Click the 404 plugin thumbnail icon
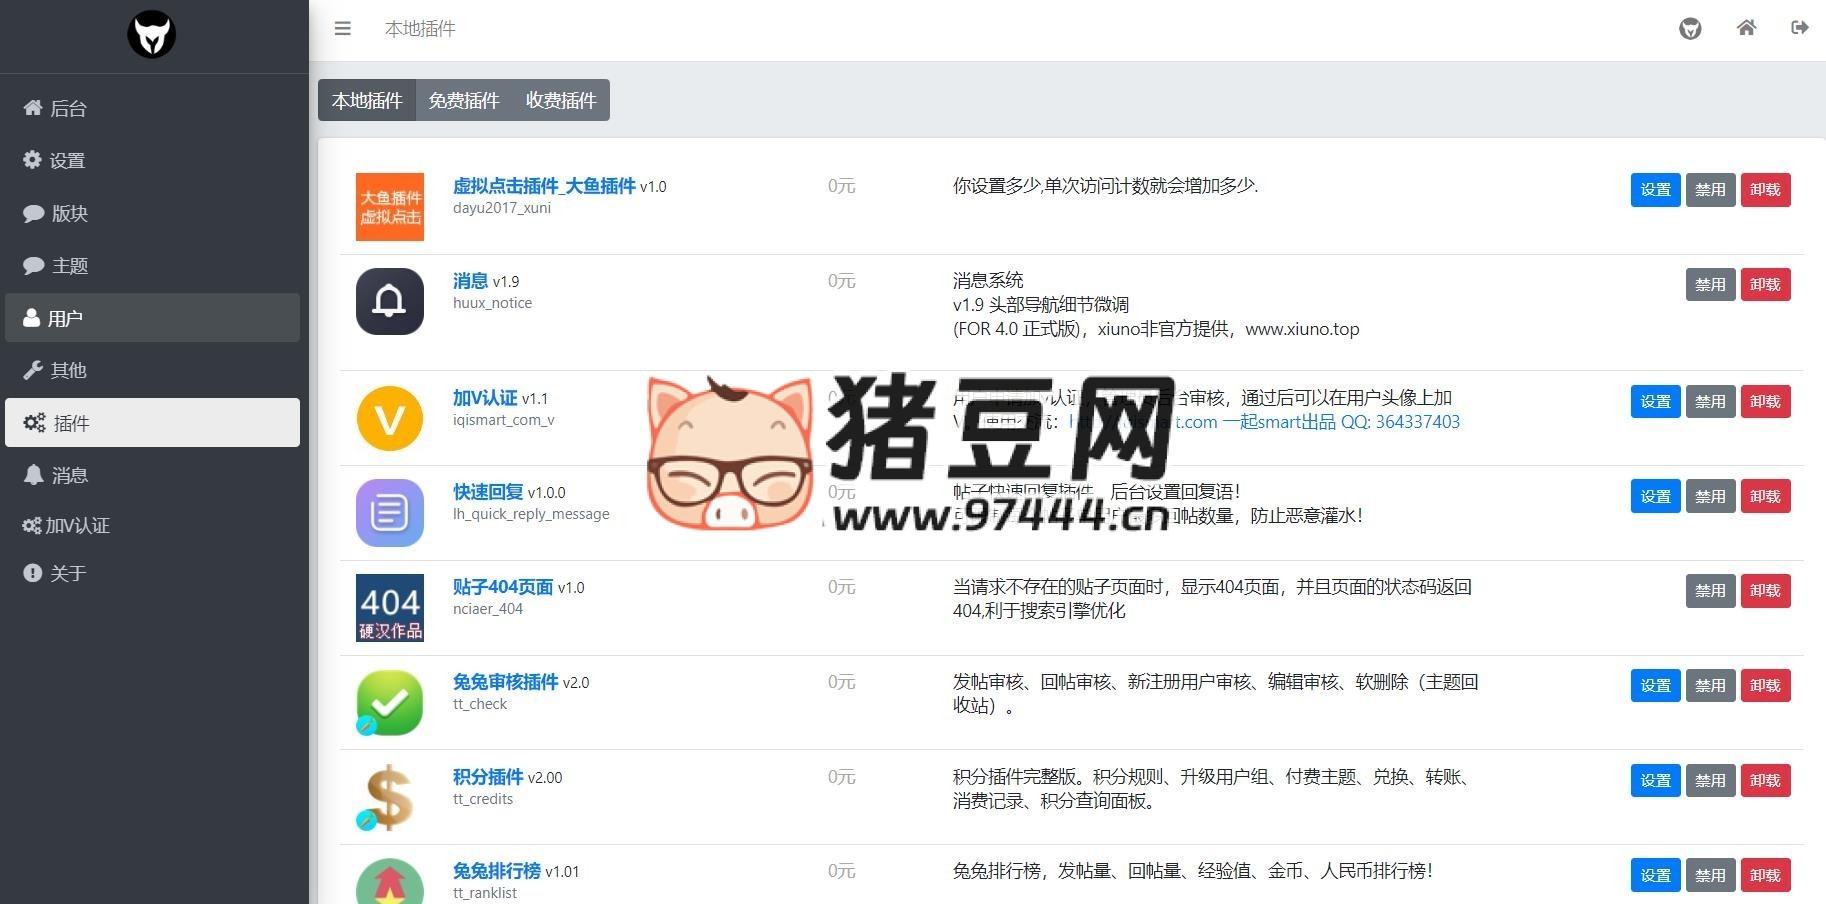This screenshot has width=1826, height=904. click(390, 607)
